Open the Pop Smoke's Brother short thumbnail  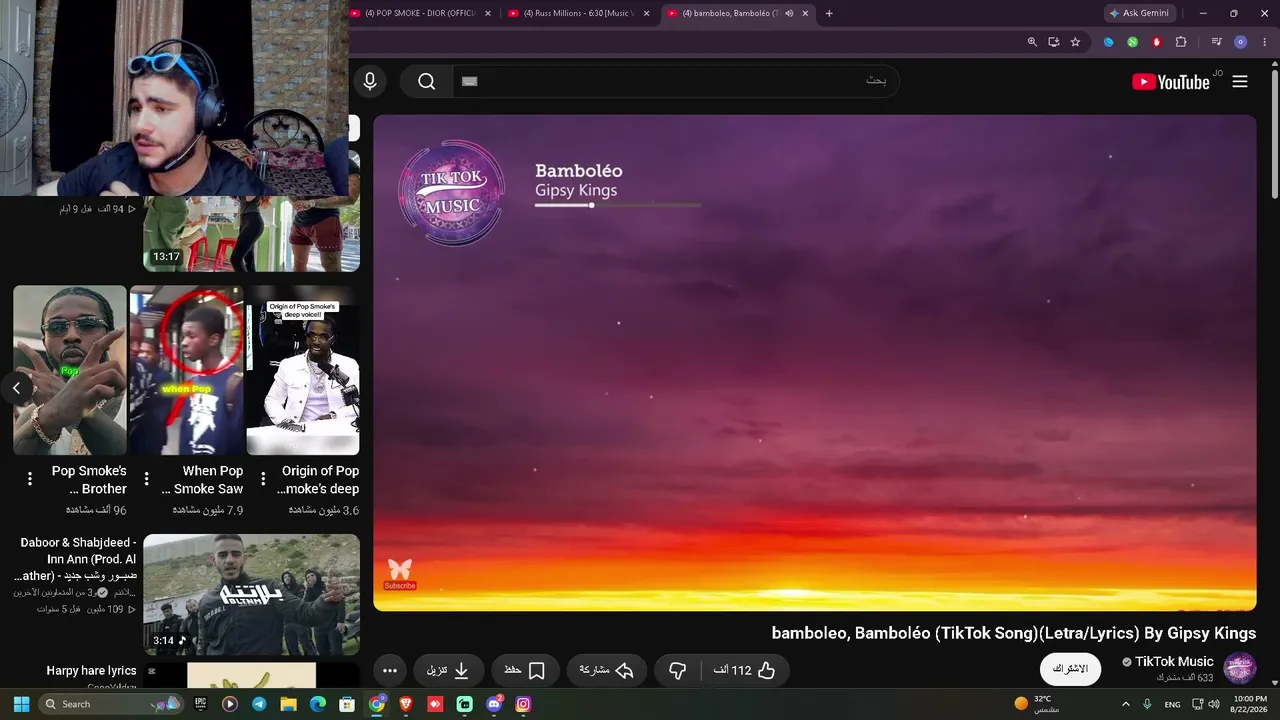pyautogui.click(x=70, y=370)
